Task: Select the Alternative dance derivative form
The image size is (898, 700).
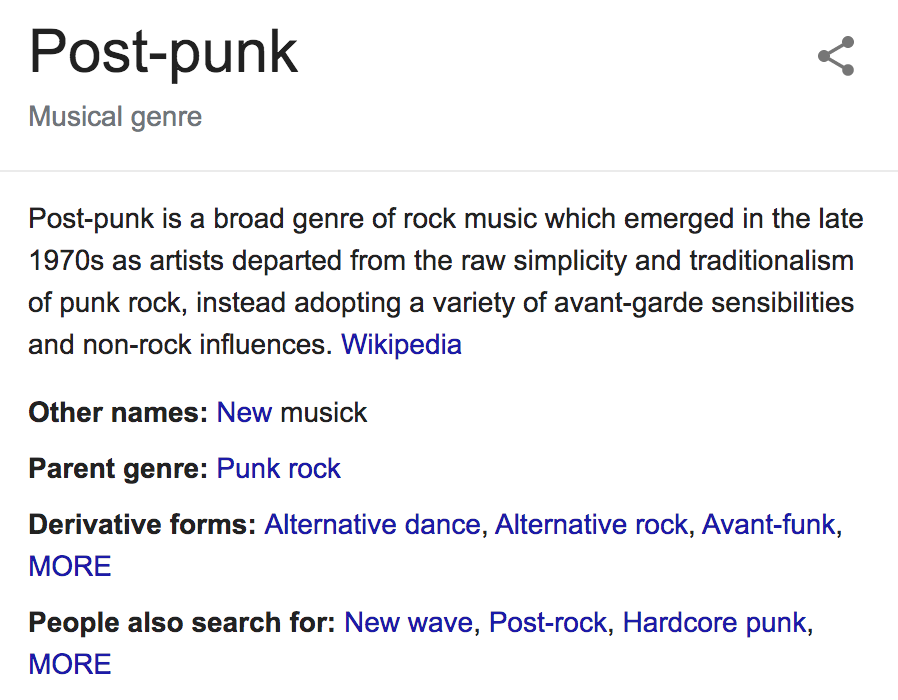Action: (x=372, y=524)
